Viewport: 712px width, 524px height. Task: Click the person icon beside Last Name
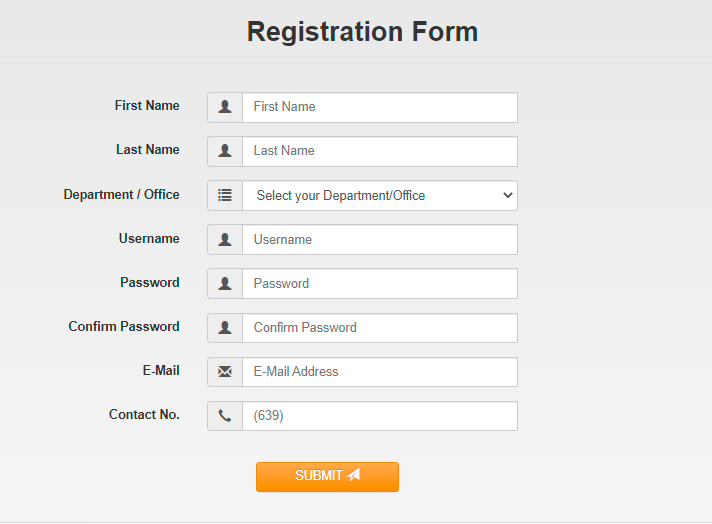pos(225,151)
